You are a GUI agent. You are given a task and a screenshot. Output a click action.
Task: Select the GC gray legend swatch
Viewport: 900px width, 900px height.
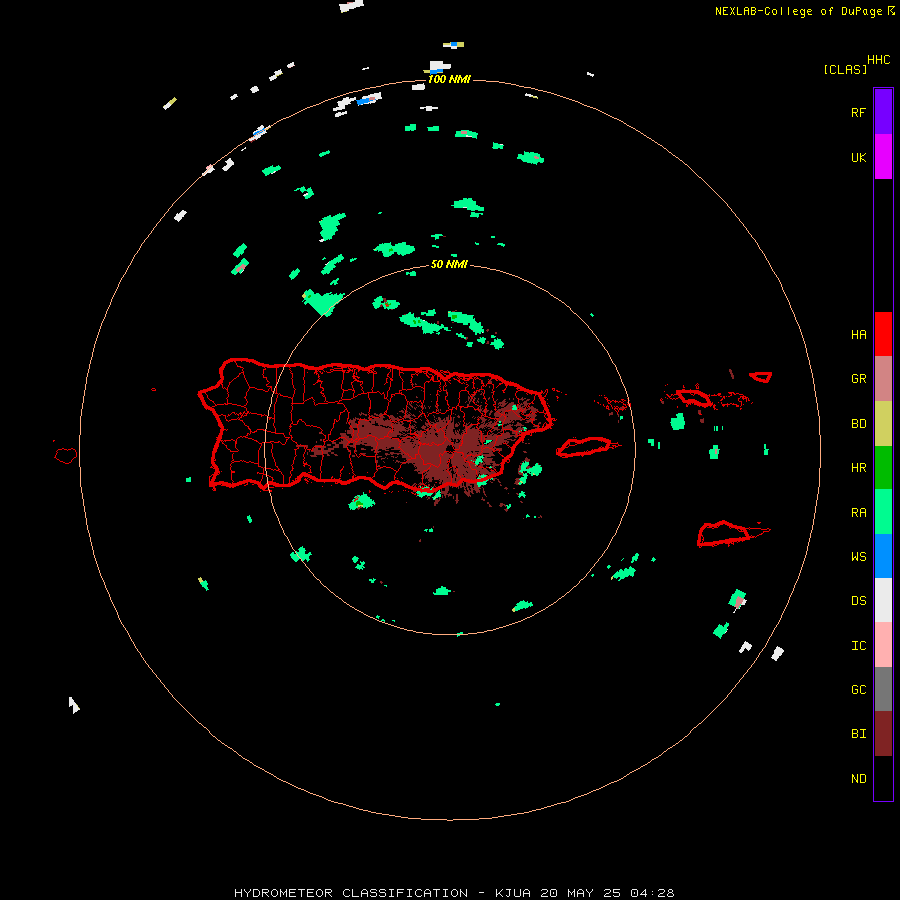(x=883, y=689)
